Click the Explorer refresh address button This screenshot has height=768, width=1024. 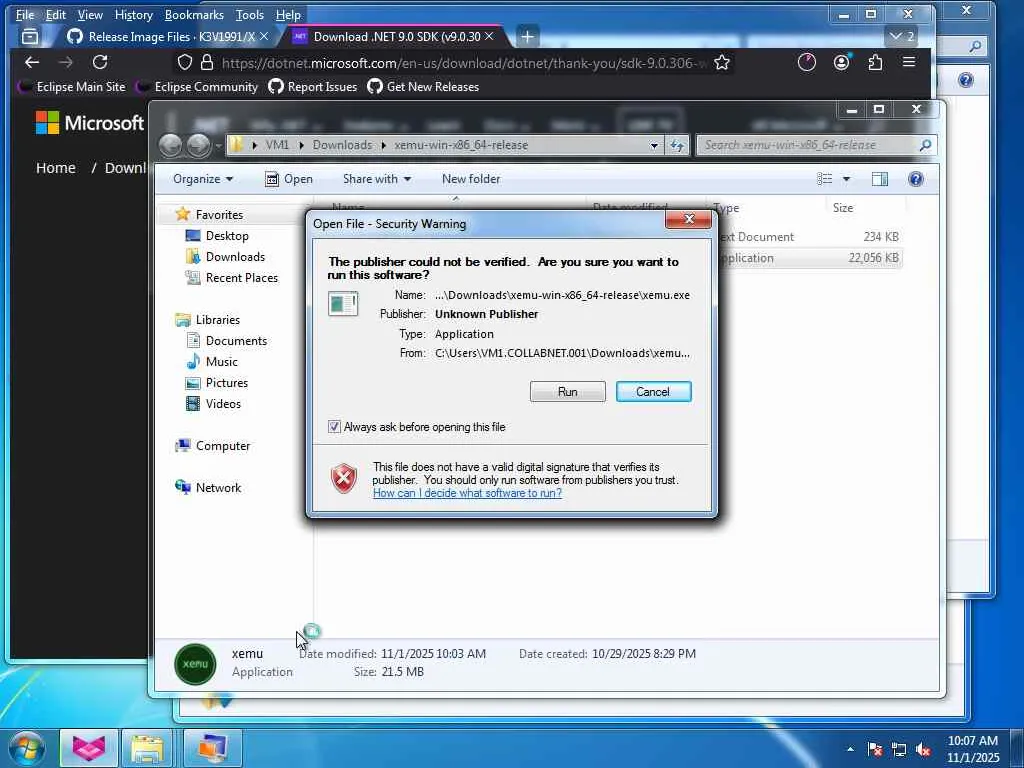[677, 145]
